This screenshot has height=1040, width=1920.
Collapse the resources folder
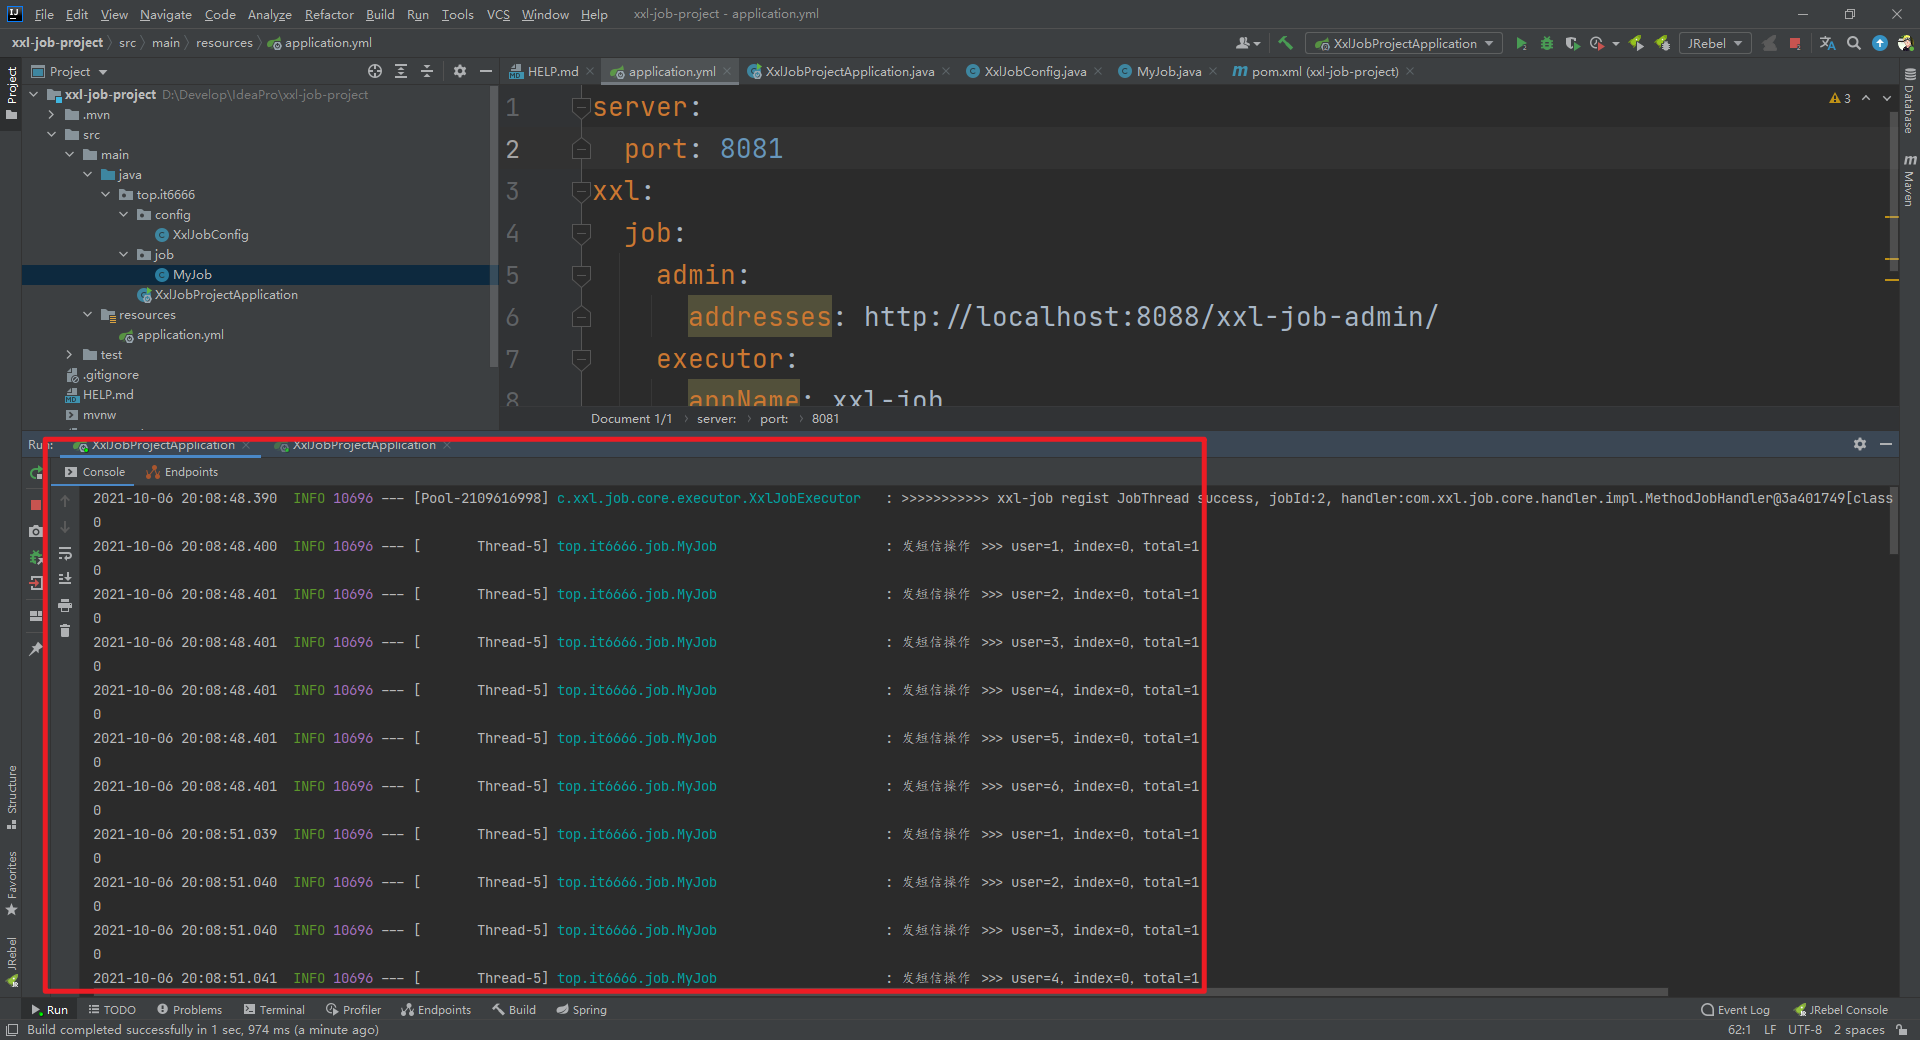88,314
